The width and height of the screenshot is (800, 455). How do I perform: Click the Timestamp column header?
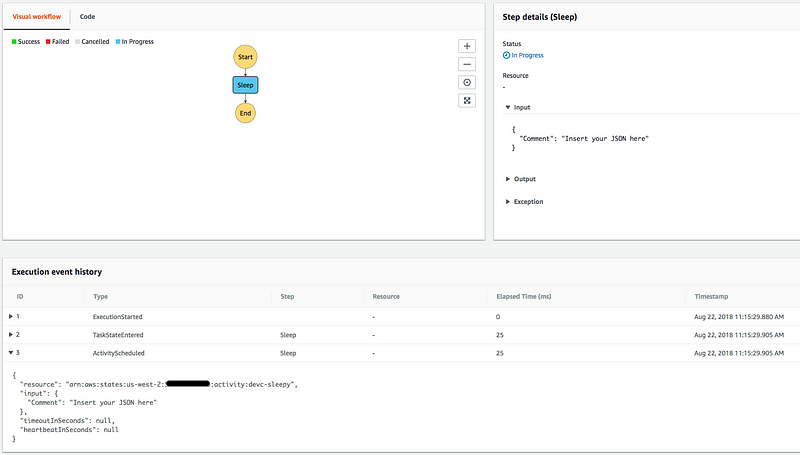coord(713,296)
